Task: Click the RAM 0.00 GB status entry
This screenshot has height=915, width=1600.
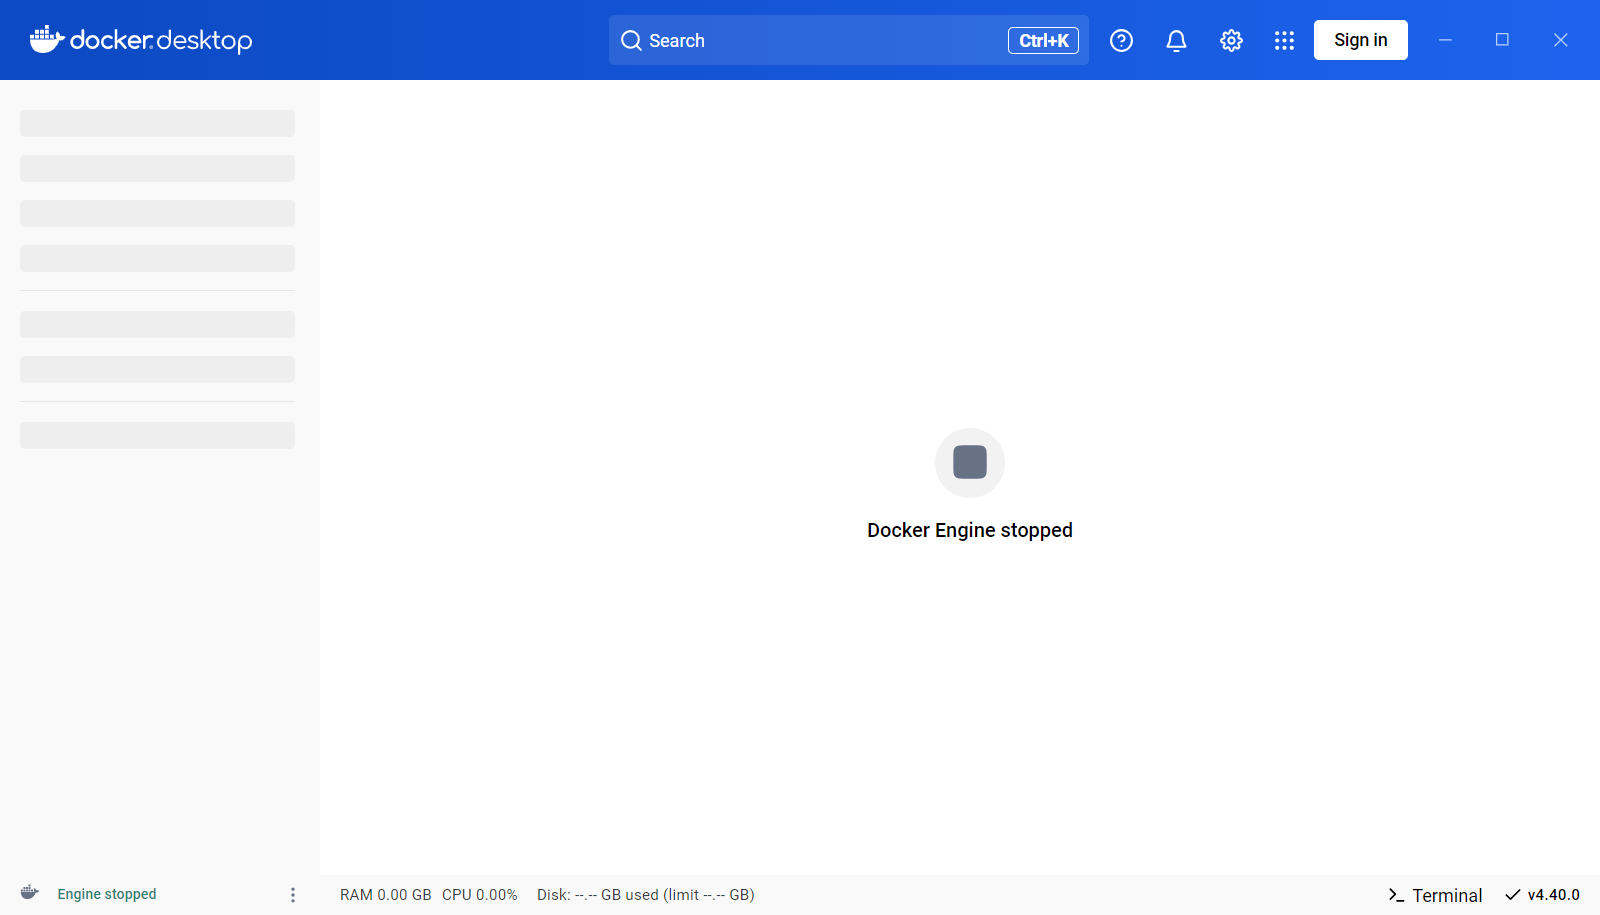Action: coord(385,894)
